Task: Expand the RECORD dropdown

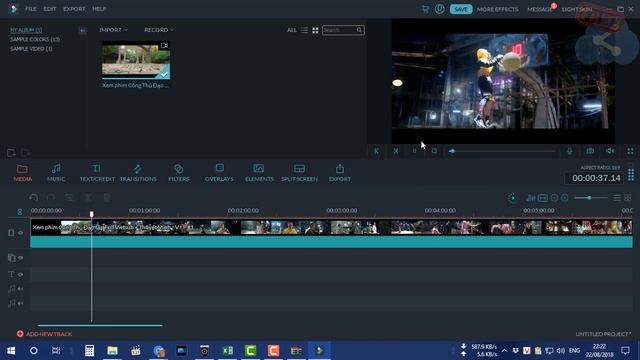Action: coord(159,30)
